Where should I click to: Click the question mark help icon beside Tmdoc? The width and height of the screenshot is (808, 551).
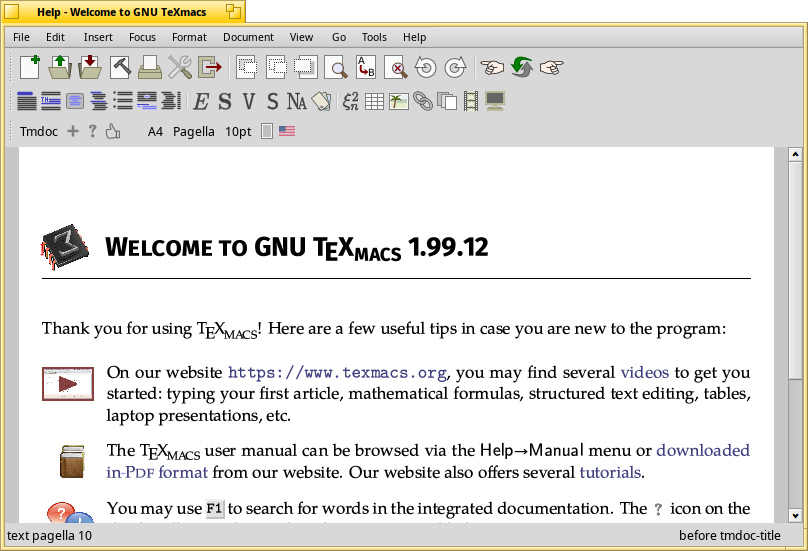(92, 131)
